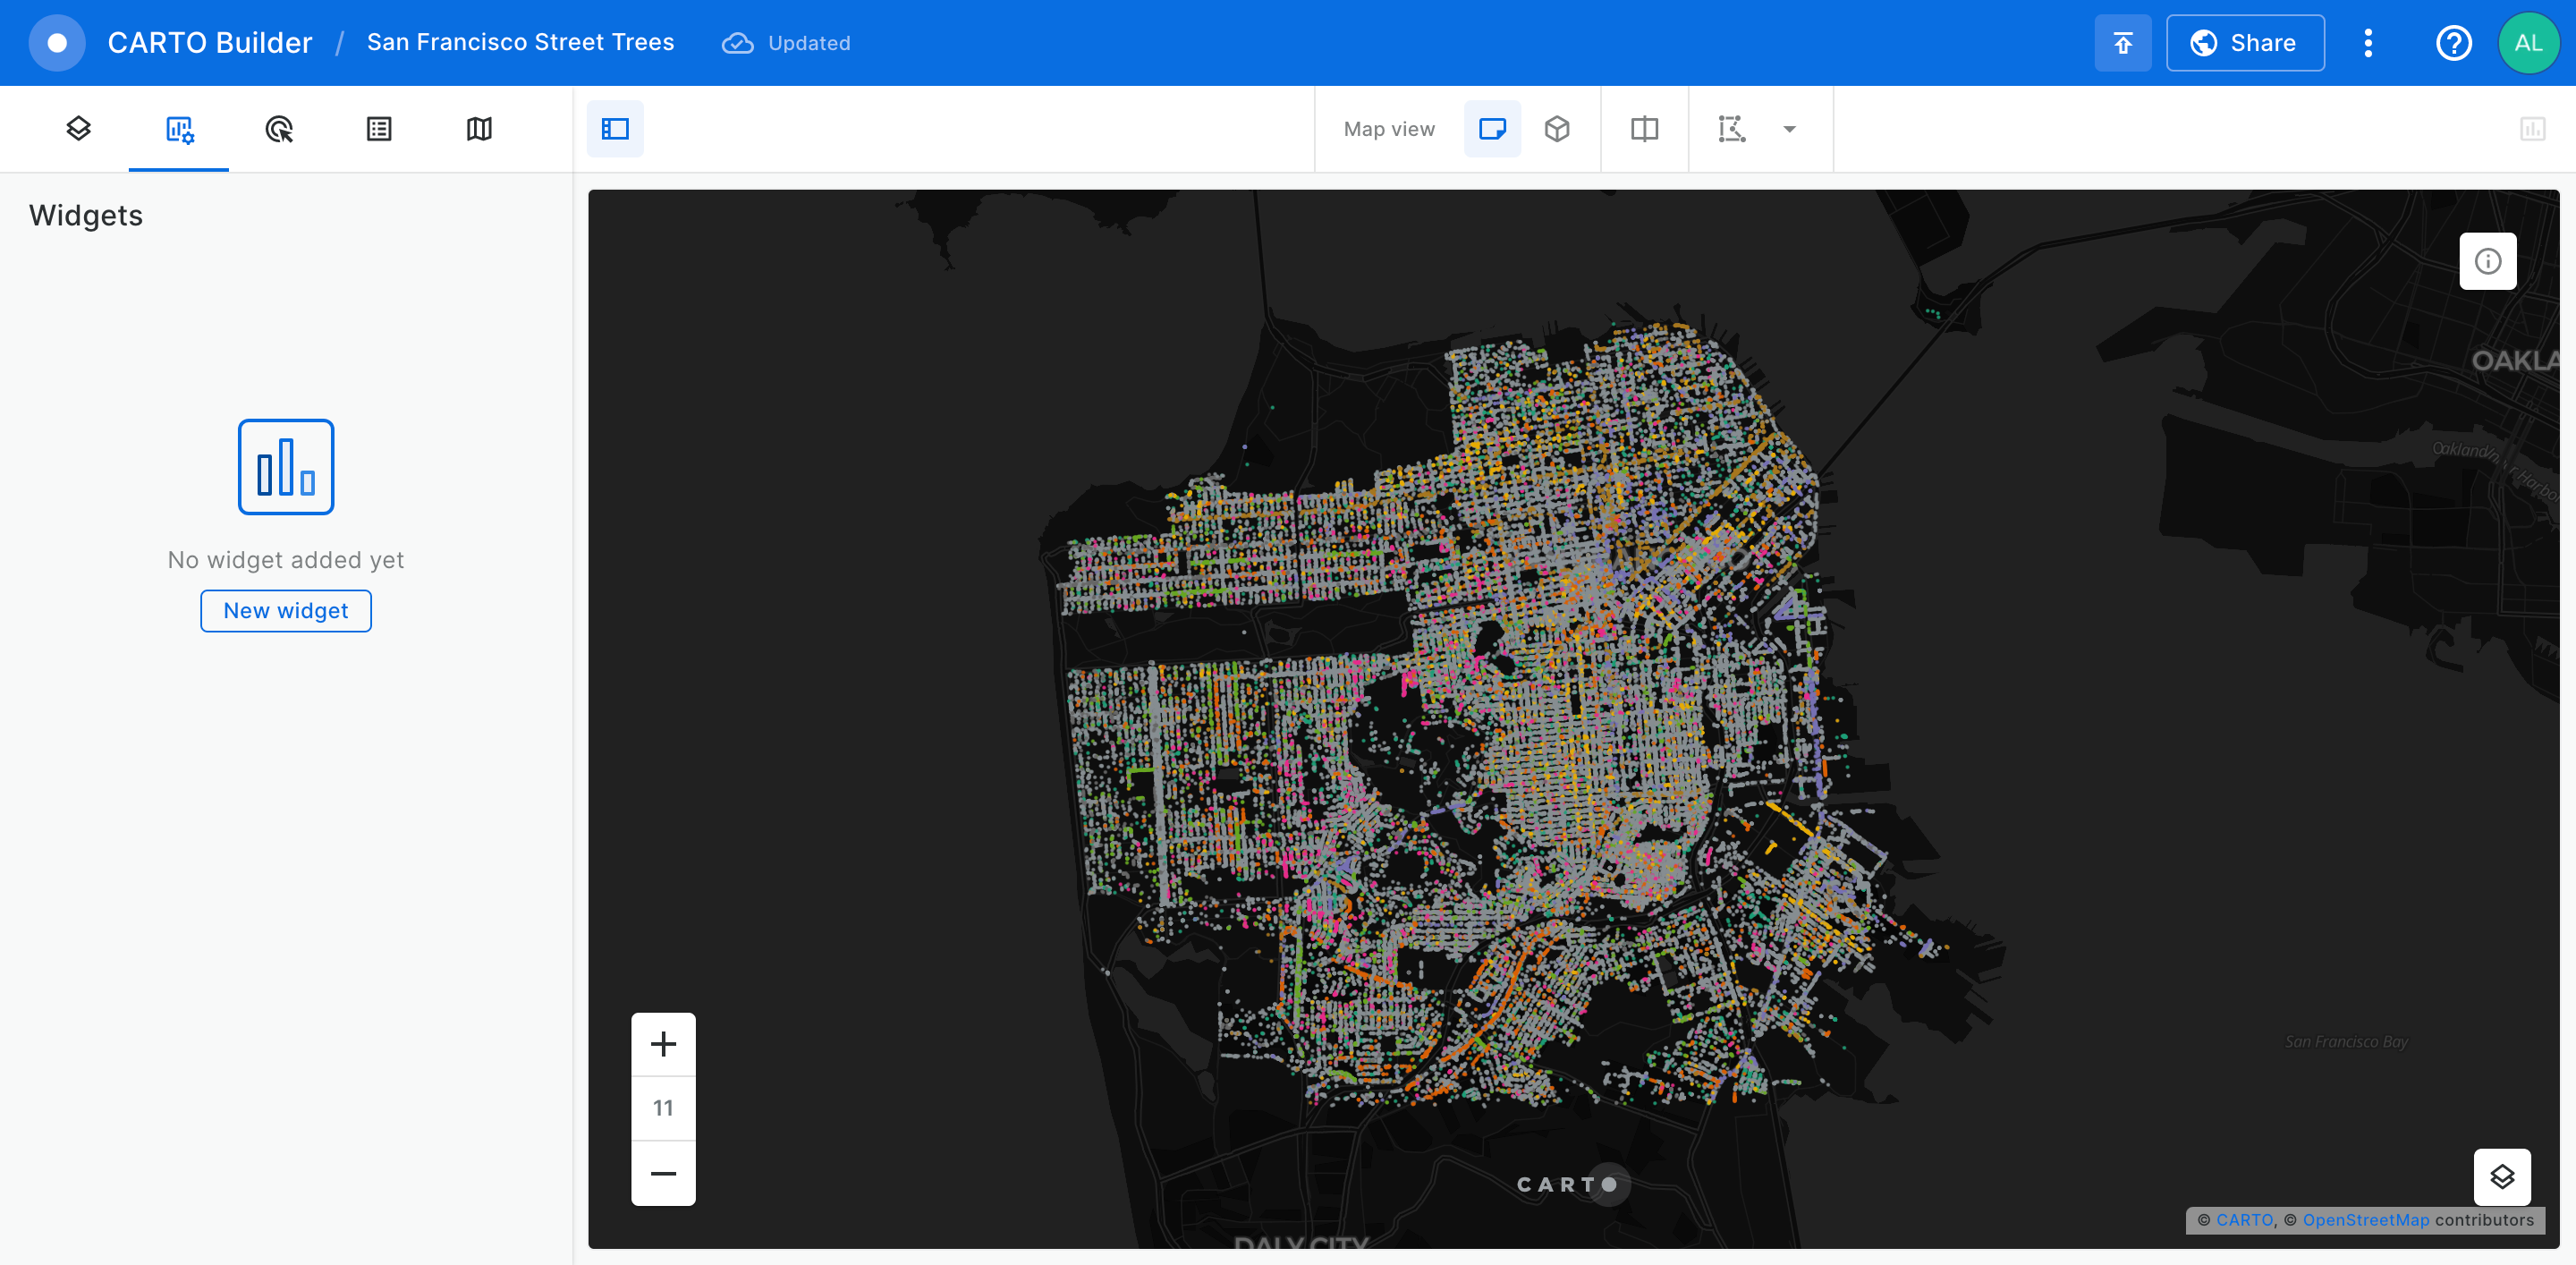Expand the spatial filter tool dropdown arrow
The image size is (2576, 1265).
[x=1790, y=129]
